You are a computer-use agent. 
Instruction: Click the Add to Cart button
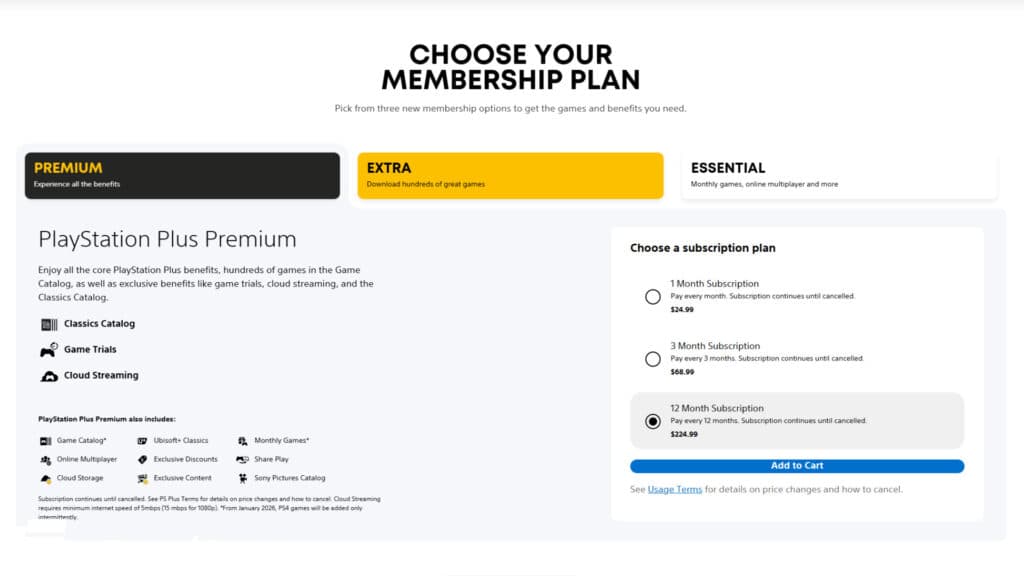(796, 465)
